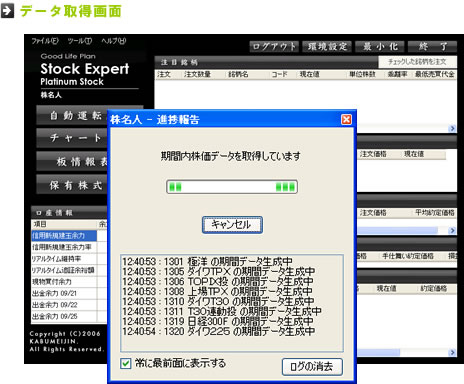This screenshot has width=464, height=384.
Task: Open the チャート sidebar button
Action: click(x=72, y=138)
